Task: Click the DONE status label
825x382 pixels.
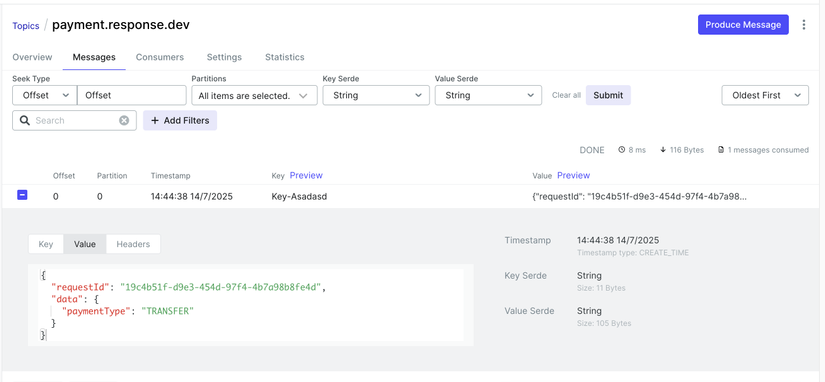Action: click(x=592, y=150)
